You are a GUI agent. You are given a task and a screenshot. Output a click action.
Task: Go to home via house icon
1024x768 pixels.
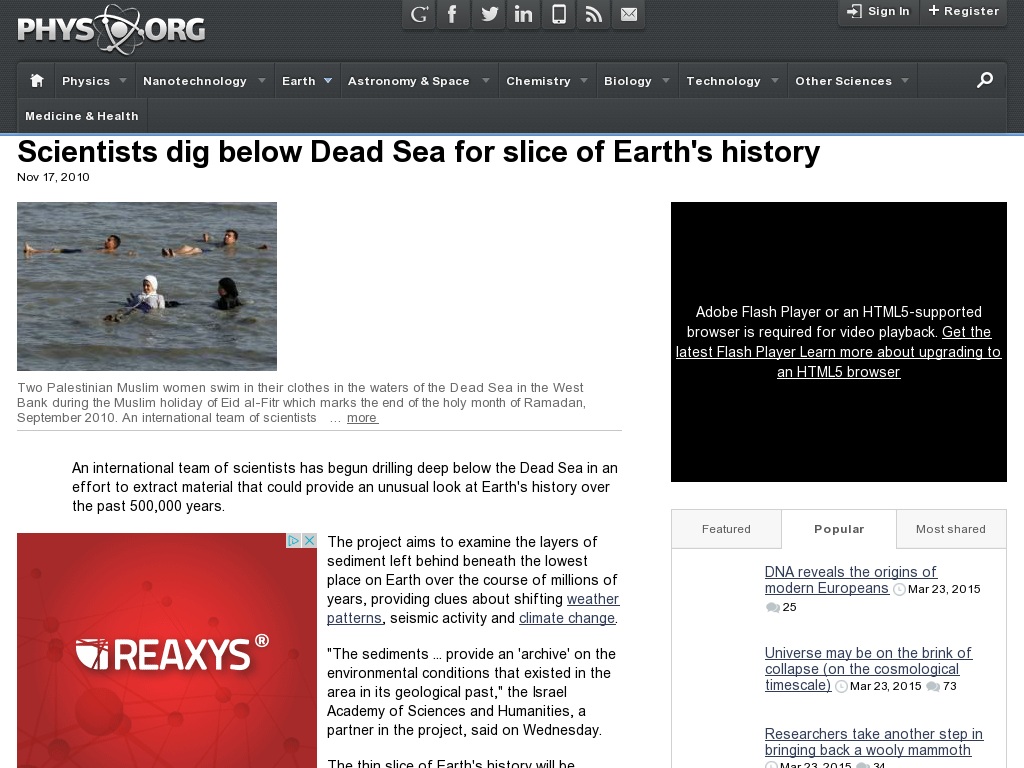tap(37, 80)
